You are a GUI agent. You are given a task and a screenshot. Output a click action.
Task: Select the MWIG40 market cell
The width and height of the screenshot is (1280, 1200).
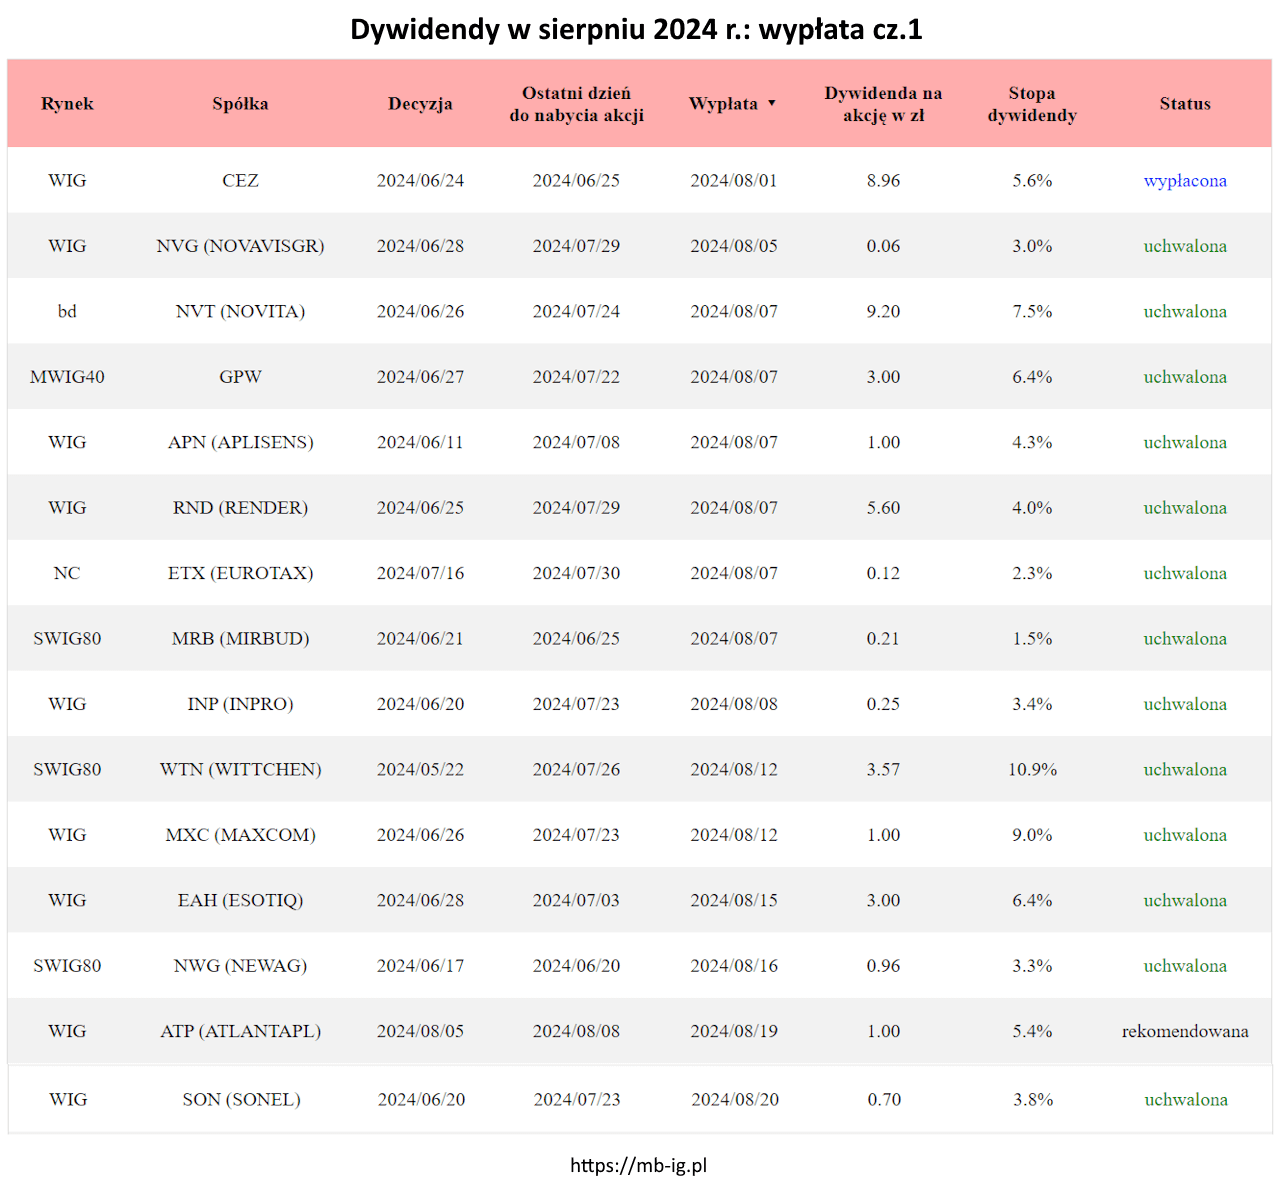tap(67, 377)
